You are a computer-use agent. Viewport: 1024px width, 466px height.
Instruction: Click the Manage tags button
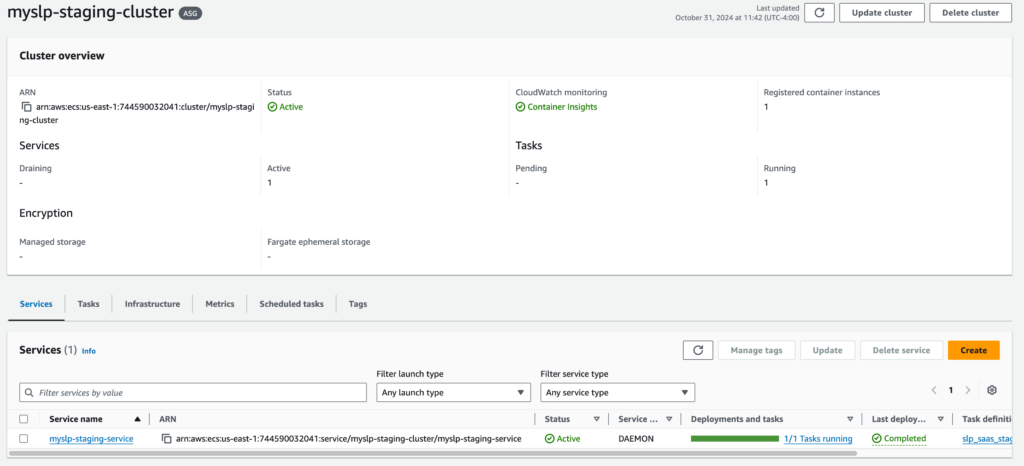pos(756,350)
